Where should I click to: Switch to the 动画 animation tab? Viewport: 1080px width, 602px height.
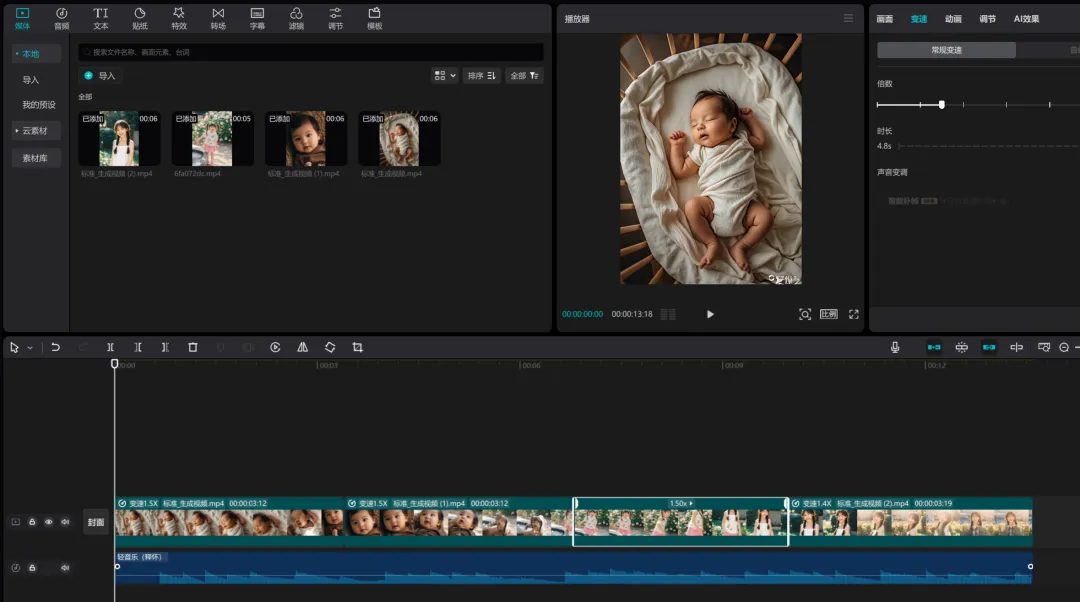coord(953,19)
